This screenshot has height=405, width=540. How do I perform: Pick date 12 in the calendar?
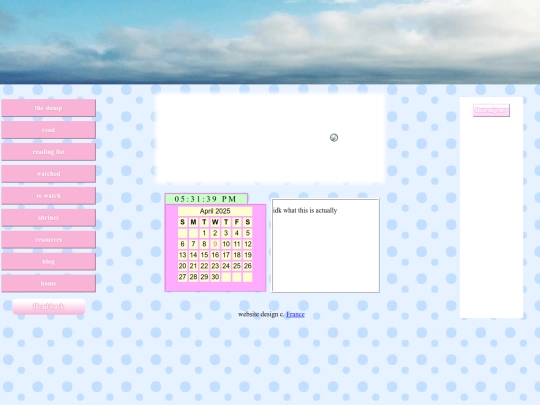click(x=248, y=244)
